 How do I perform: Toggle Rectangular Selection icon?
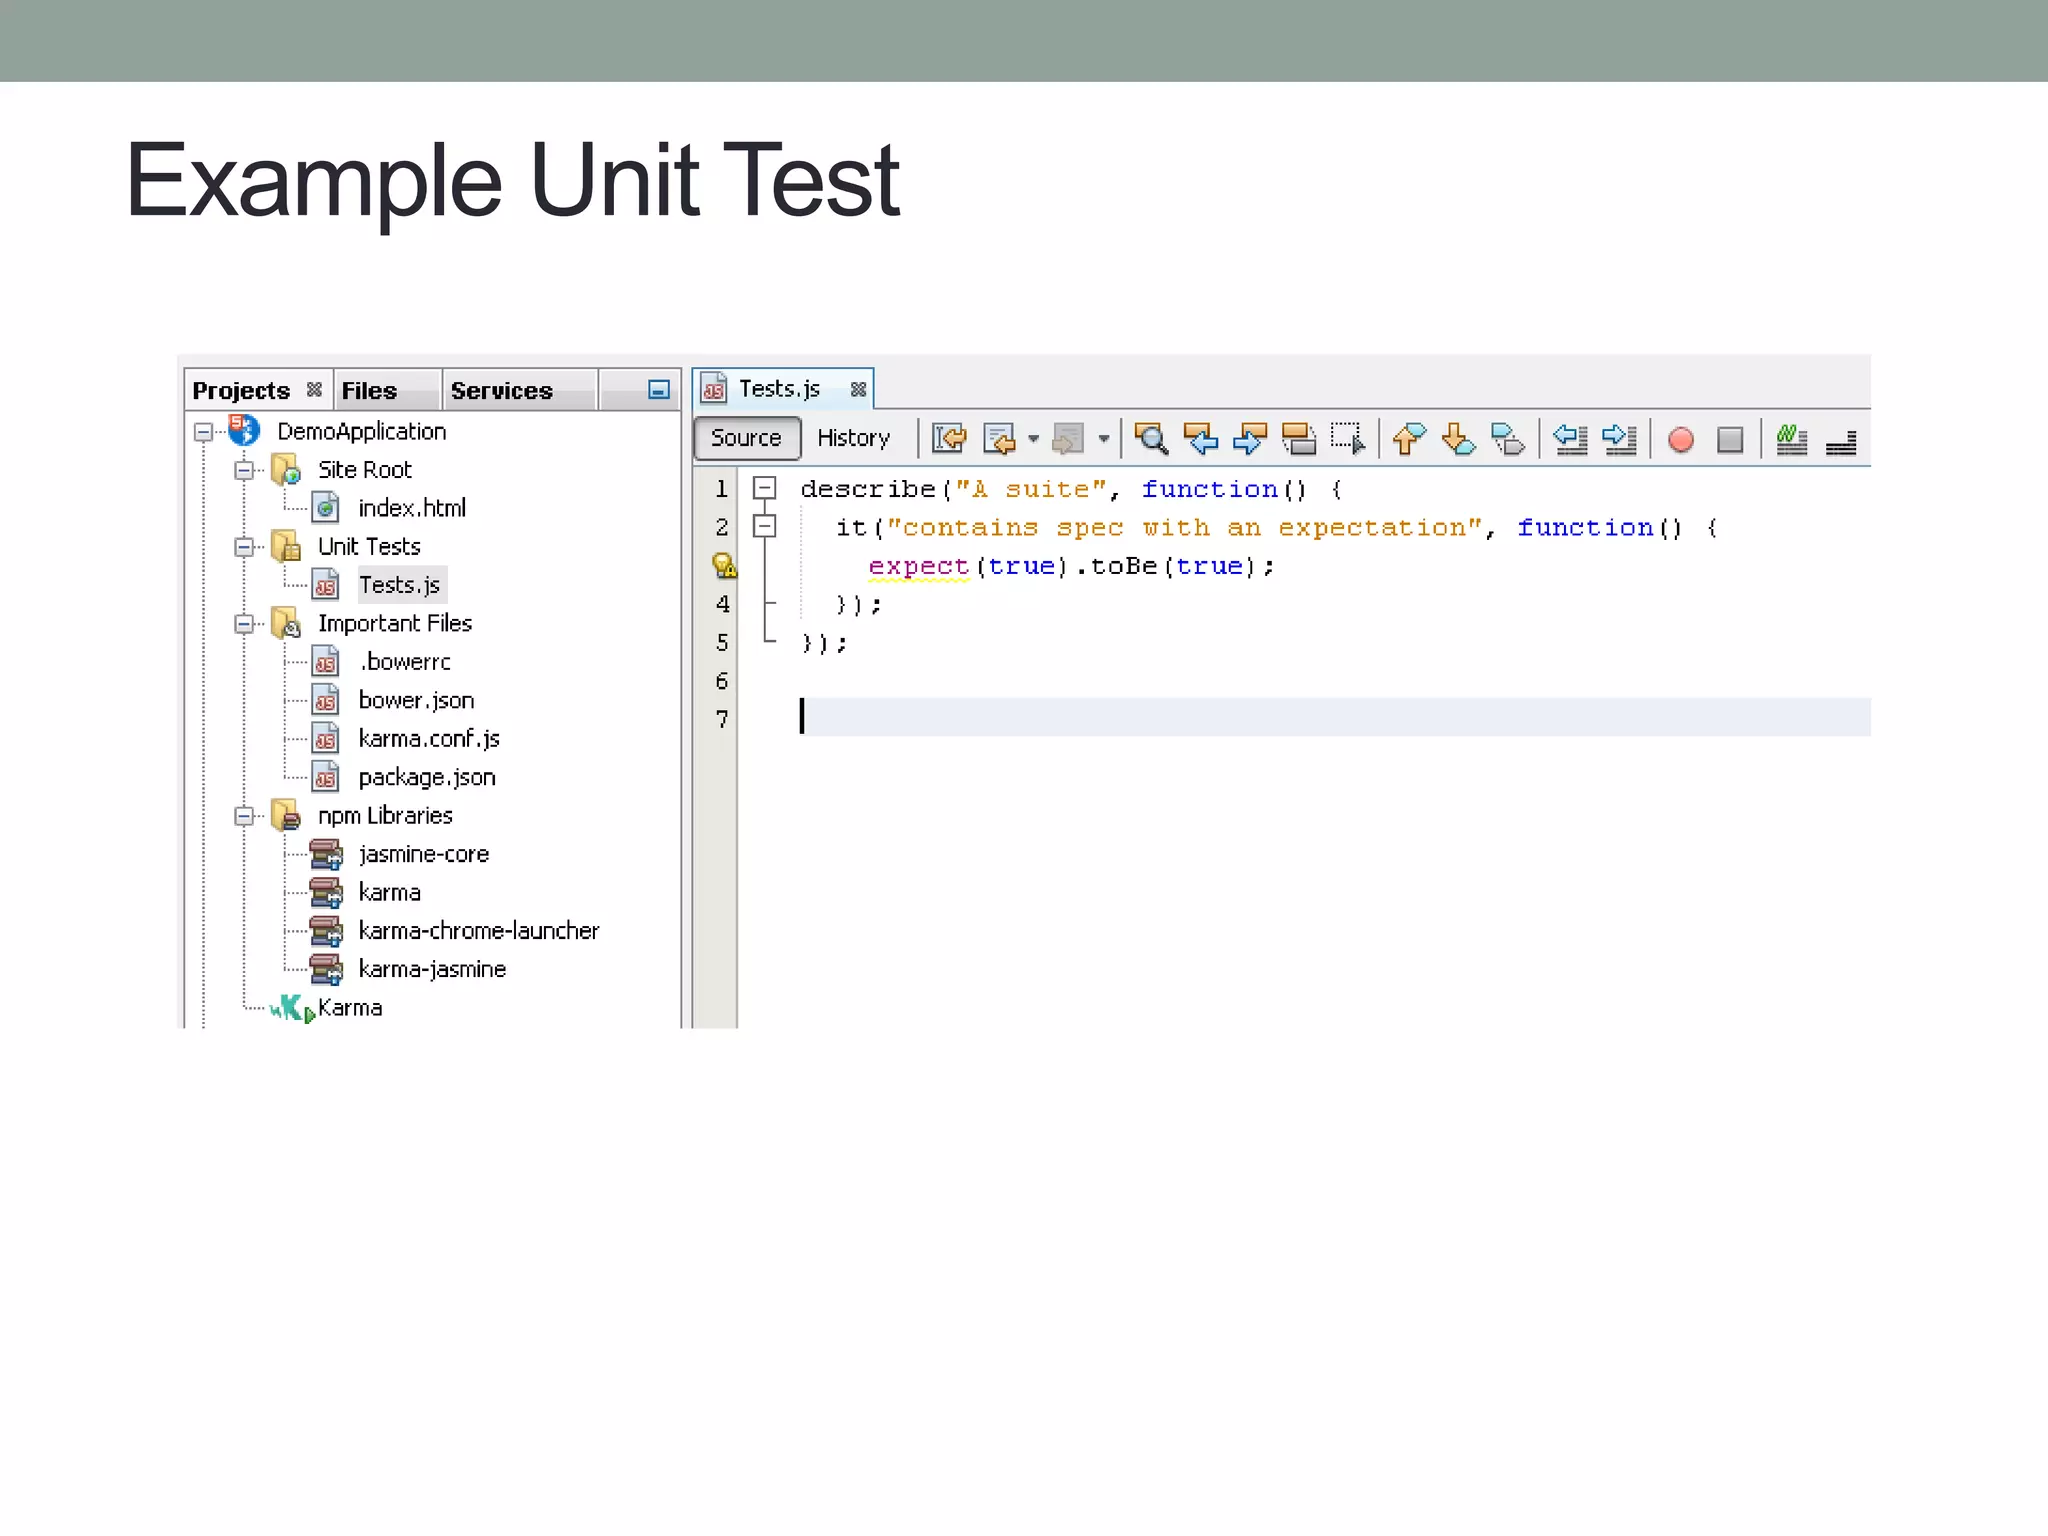1347,439
